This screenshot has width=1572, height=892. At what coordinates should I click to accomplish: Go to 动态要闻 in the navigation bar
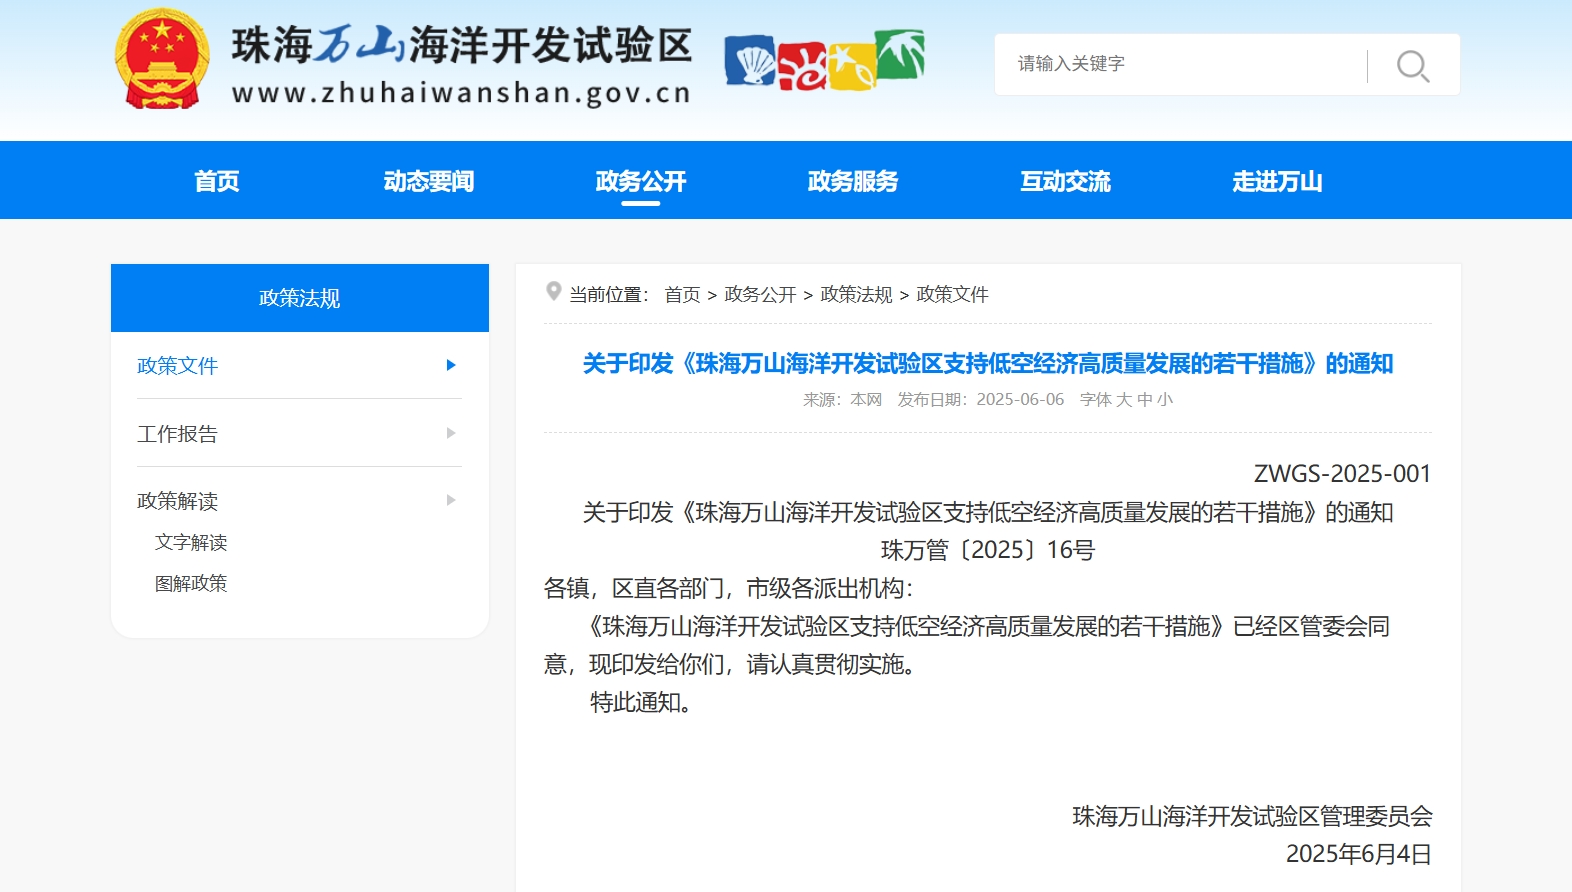click(428, 181)
